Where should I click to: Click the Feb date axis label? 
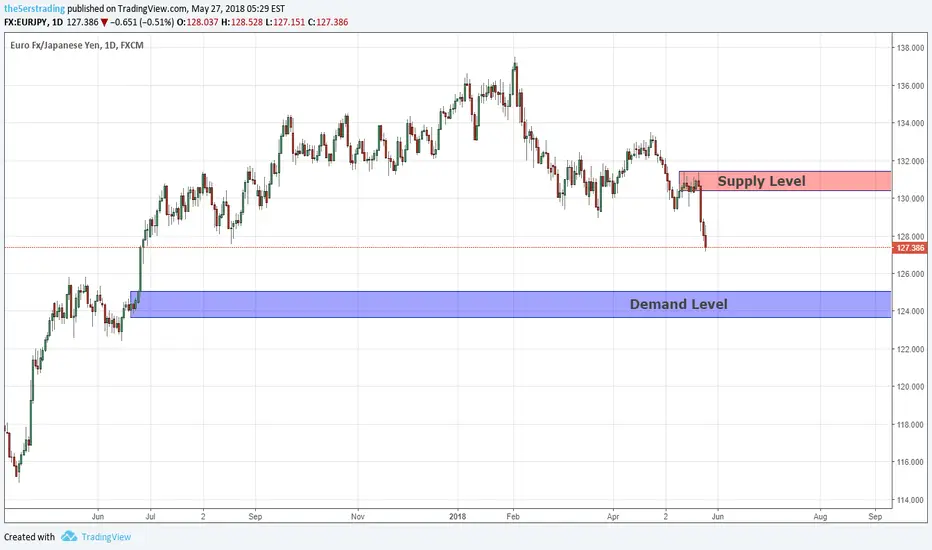pos(513,517)
